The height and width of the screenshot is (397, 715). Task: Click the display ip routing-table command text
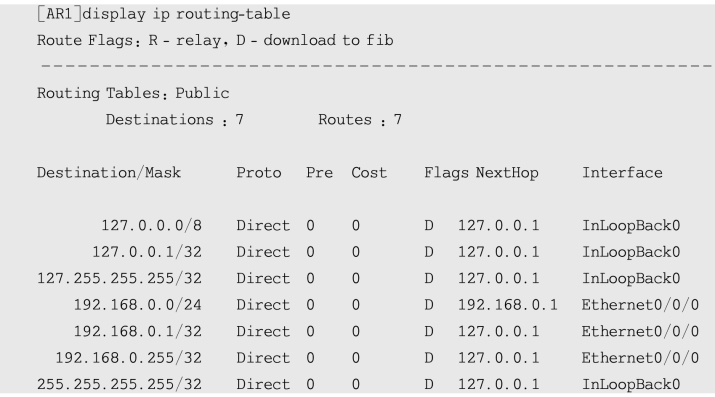pyautogui.click(x=186, y=14)
